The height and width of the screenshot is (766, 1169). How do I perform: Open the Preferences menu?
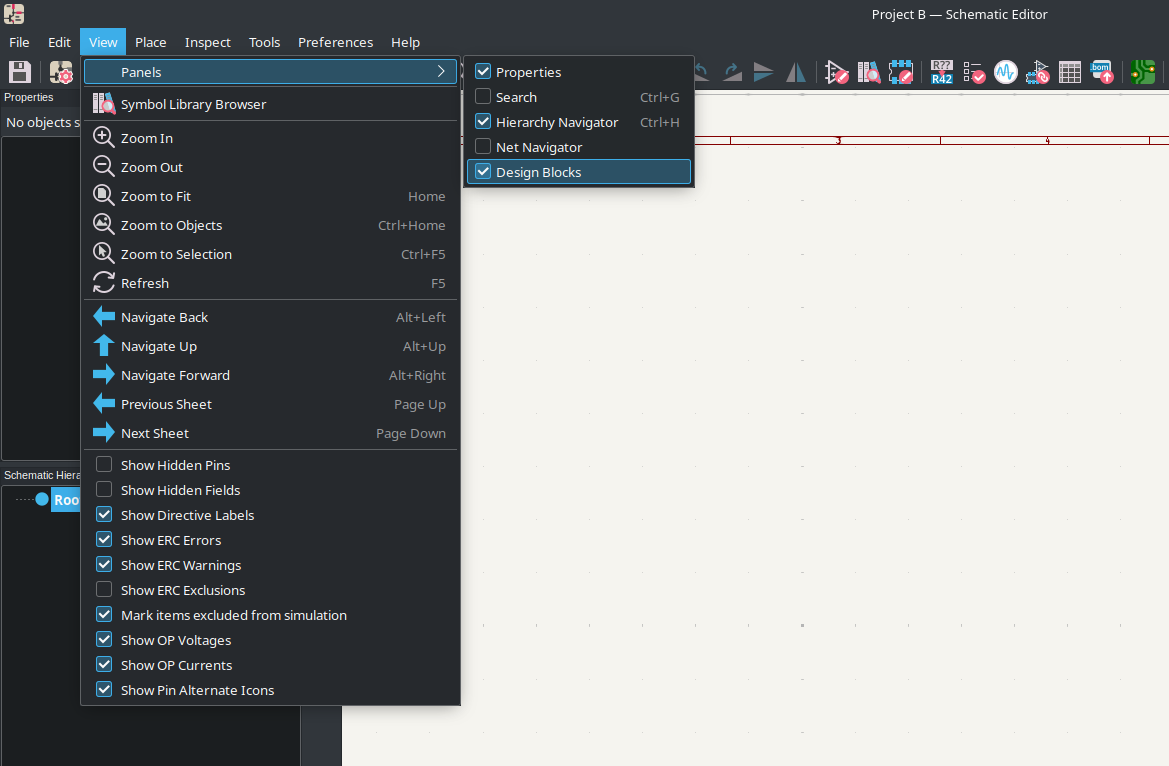click(335, 42)
